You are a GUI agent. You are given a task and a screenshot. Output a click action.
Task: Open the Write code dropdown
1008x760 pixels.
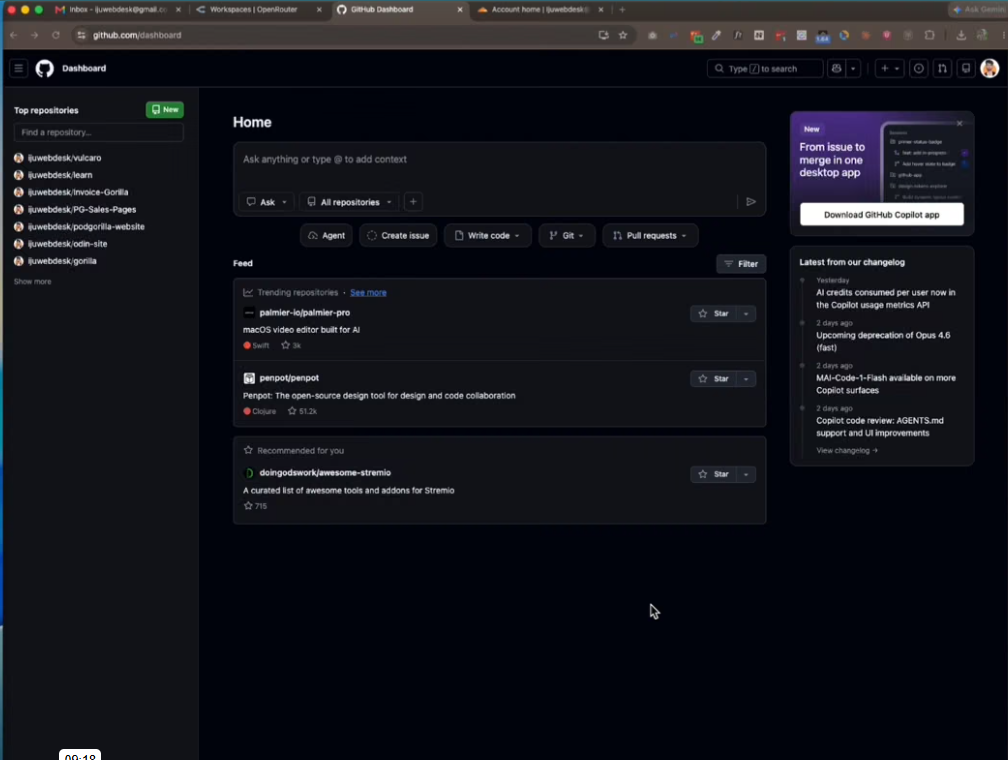[487, 235]
